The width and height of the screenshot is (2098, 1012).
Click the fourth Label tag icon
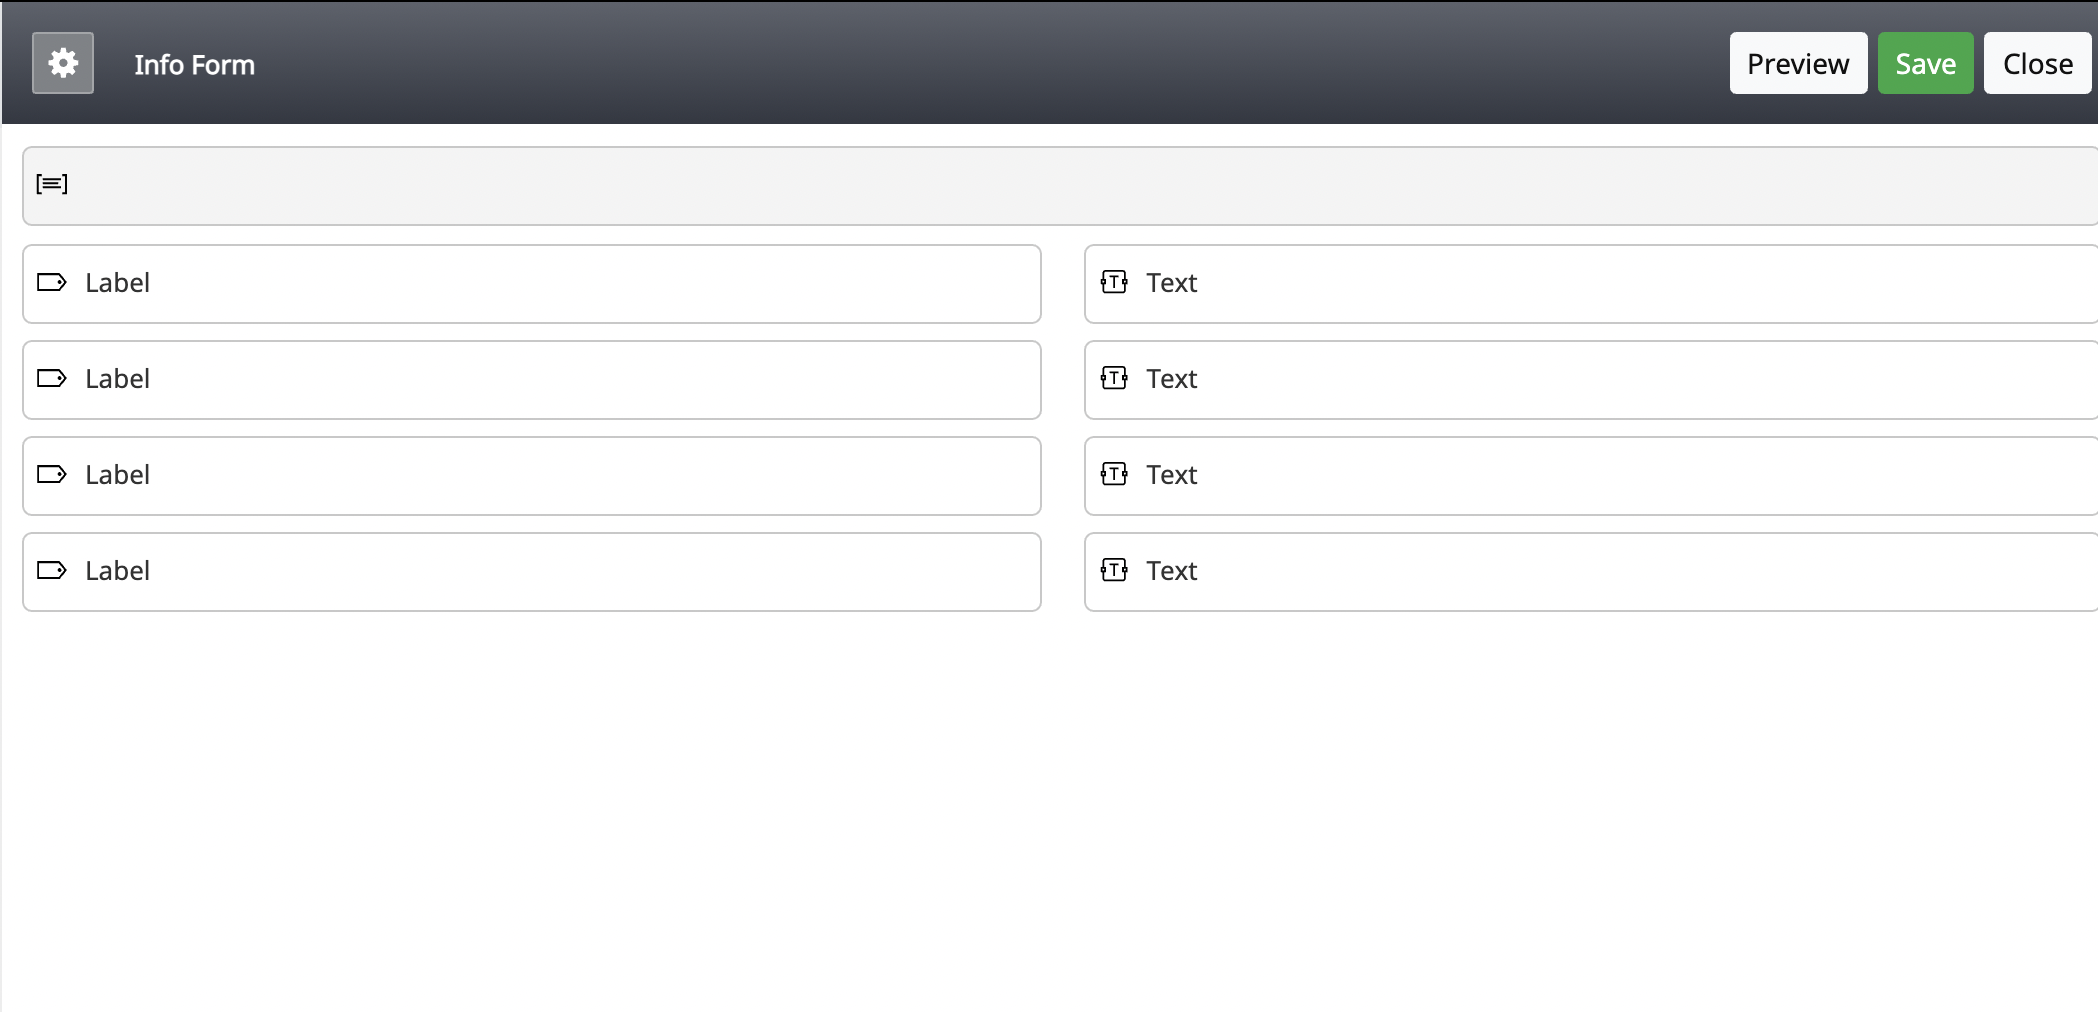click(x=52, y=570)
